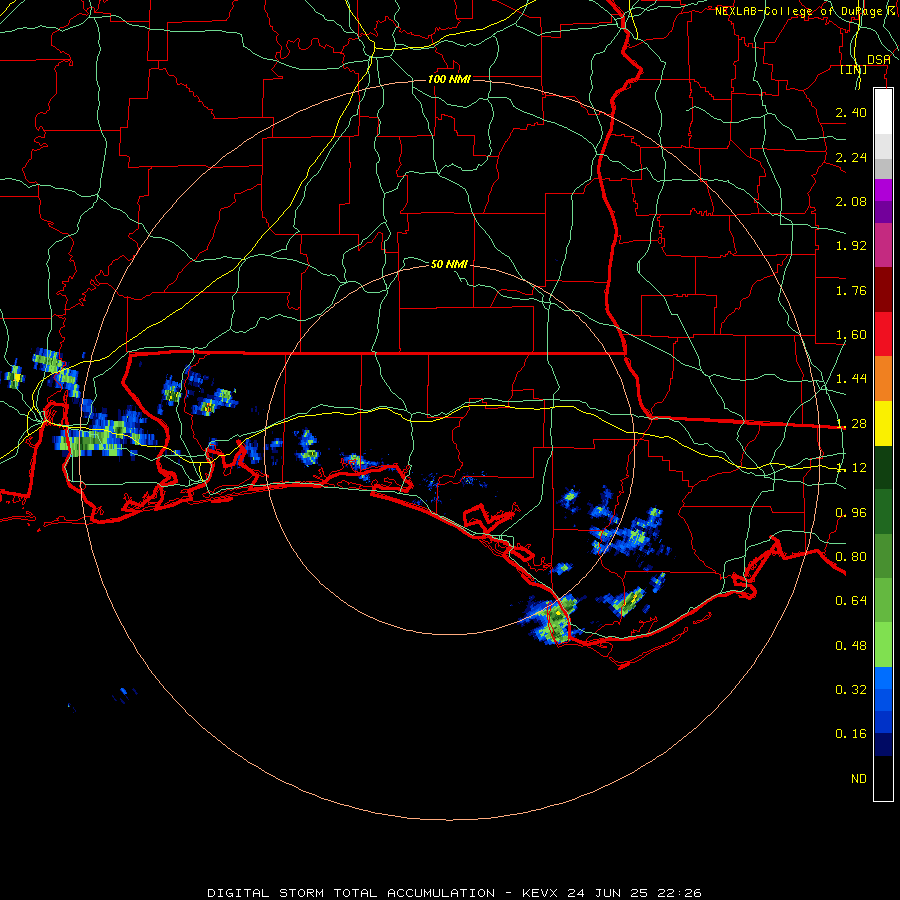Pick the orange band in the accumulation scale
900x900 pixels.
[x=883, y=378]
